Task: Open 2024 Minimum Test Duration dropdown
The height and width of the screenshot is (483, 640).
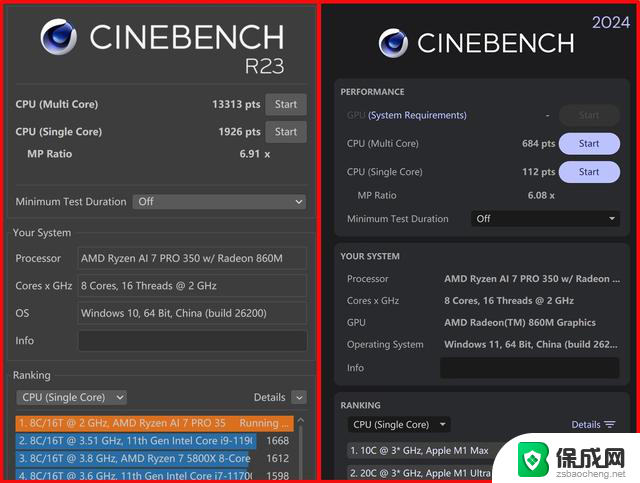Action: pyautogui.click(x=545, y=219)
